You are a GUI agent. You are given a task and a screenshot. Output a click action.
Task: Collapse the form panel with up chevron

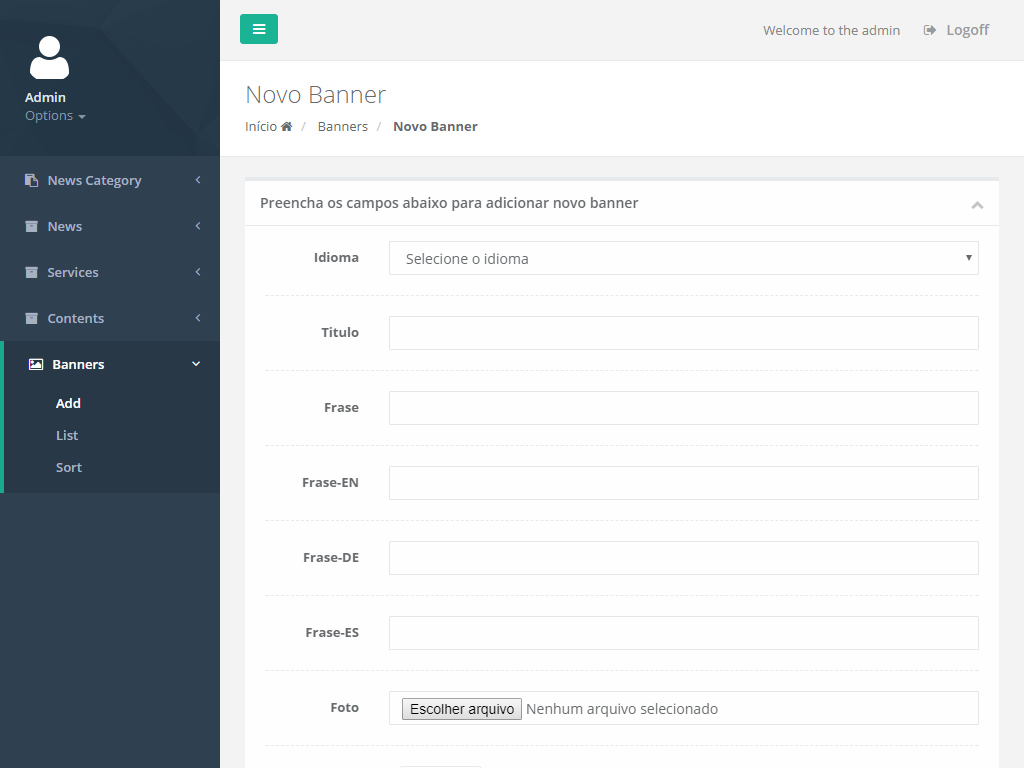point(977,205)
